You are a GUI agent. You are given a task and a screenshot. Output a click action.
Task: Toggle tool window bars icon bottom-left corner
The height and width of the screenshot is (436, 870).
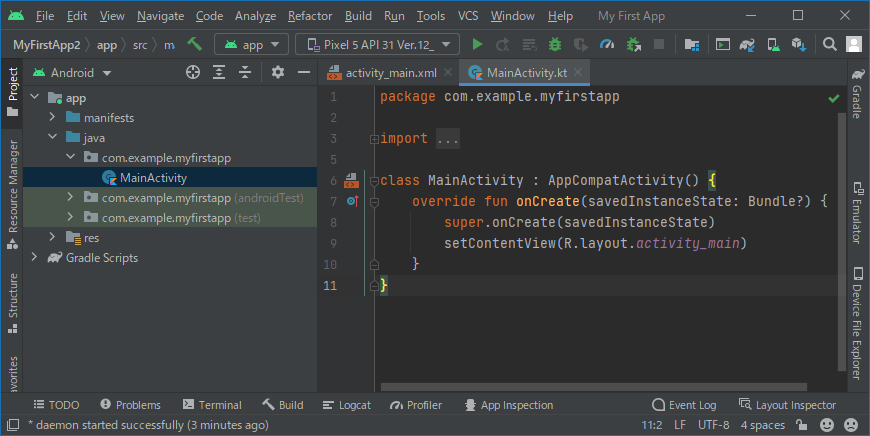tap(13, 425)
